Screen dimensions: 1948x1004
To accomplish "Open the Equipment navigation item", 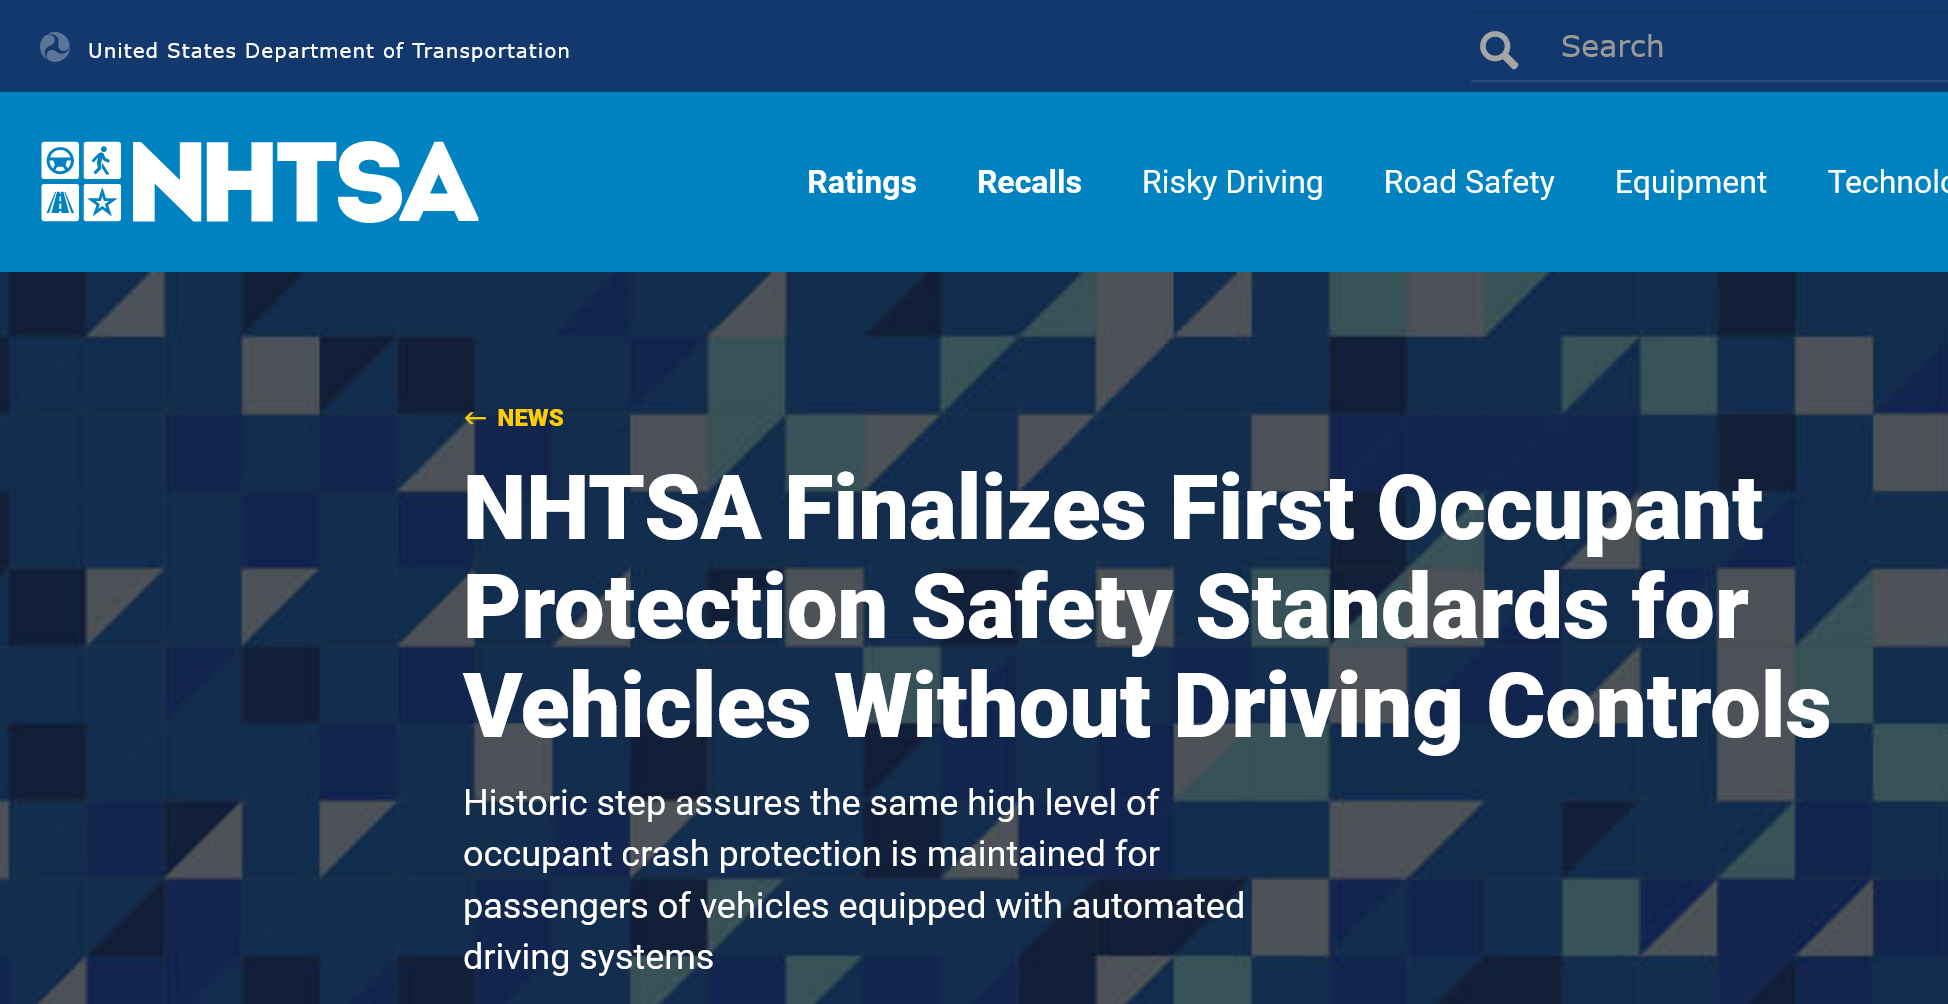I will 1690,182.
